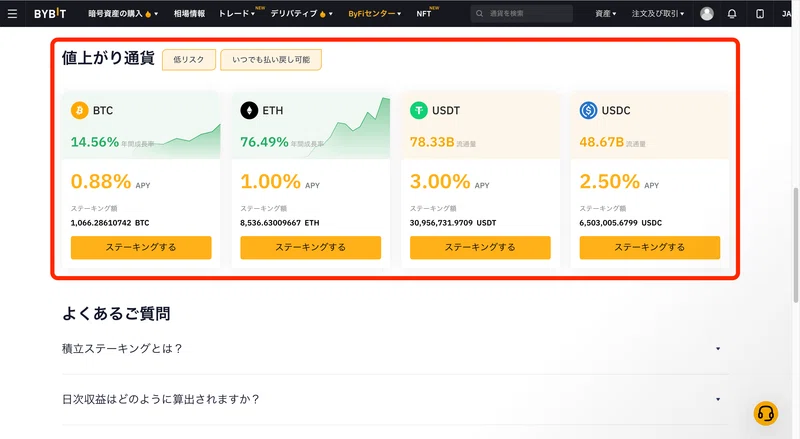Open the 資産 dropdown menu

click(x=606, y=14)
